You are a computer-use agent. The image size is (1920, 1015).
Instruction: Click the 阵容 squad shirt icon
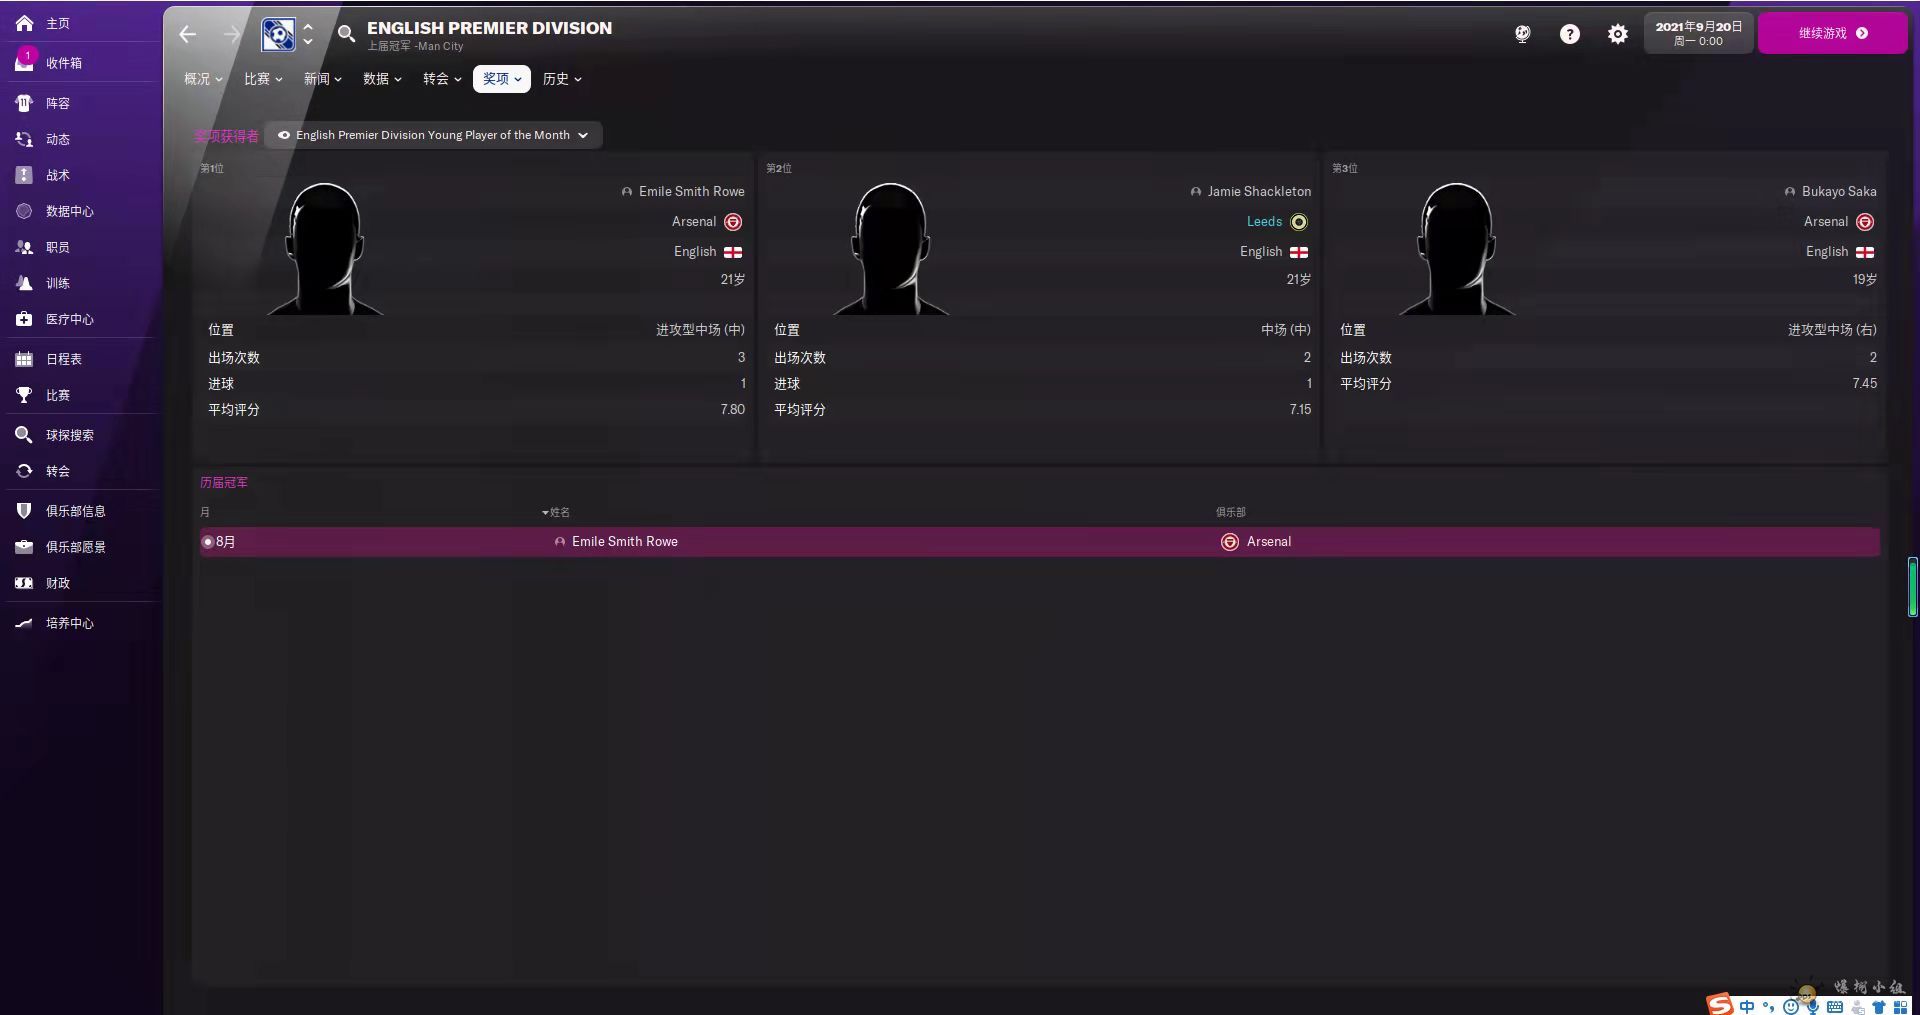[25, 103]
